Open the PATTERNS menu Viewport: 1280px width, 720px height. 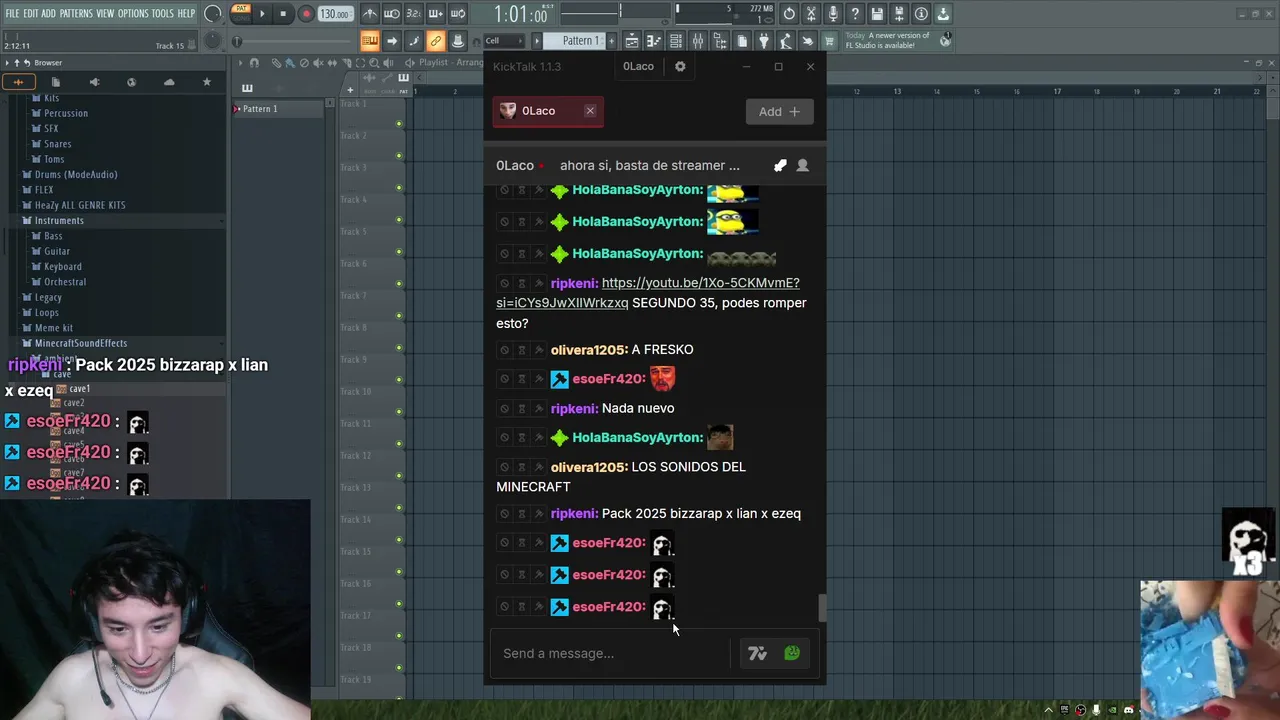click(x=76, y=14)
